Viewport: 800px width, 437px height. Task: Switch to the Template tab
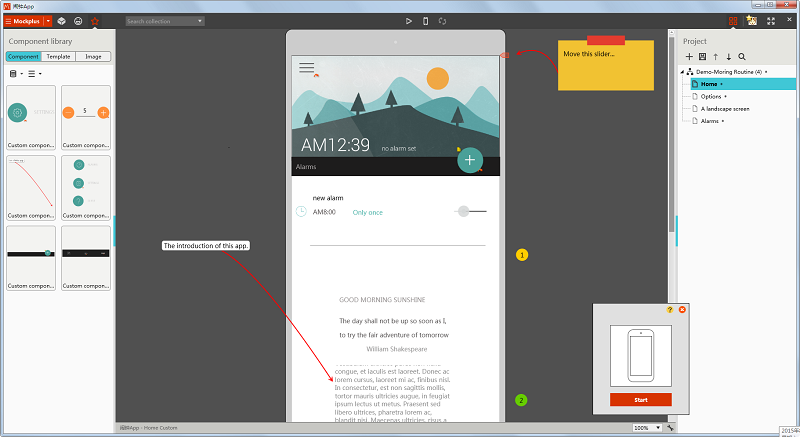click(x=58, y=57)
